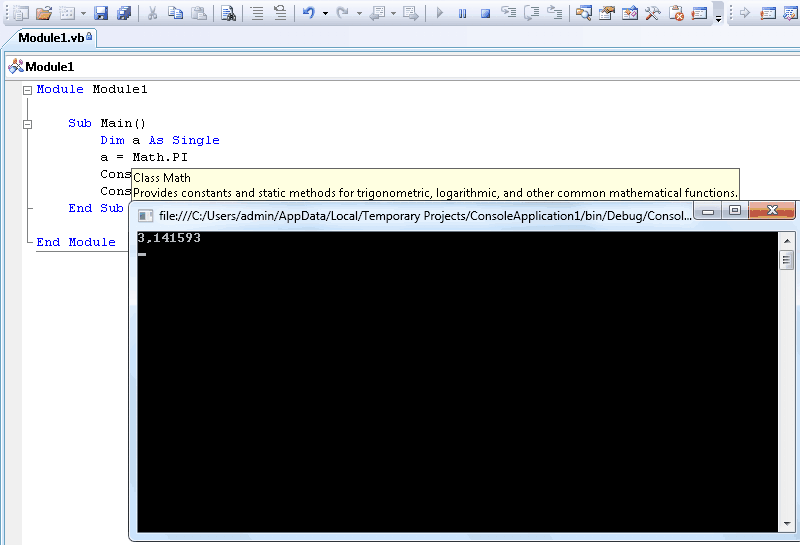Click the Navigate Forward icon
This screenshot has width=800, height=545.
pos(410,13)
